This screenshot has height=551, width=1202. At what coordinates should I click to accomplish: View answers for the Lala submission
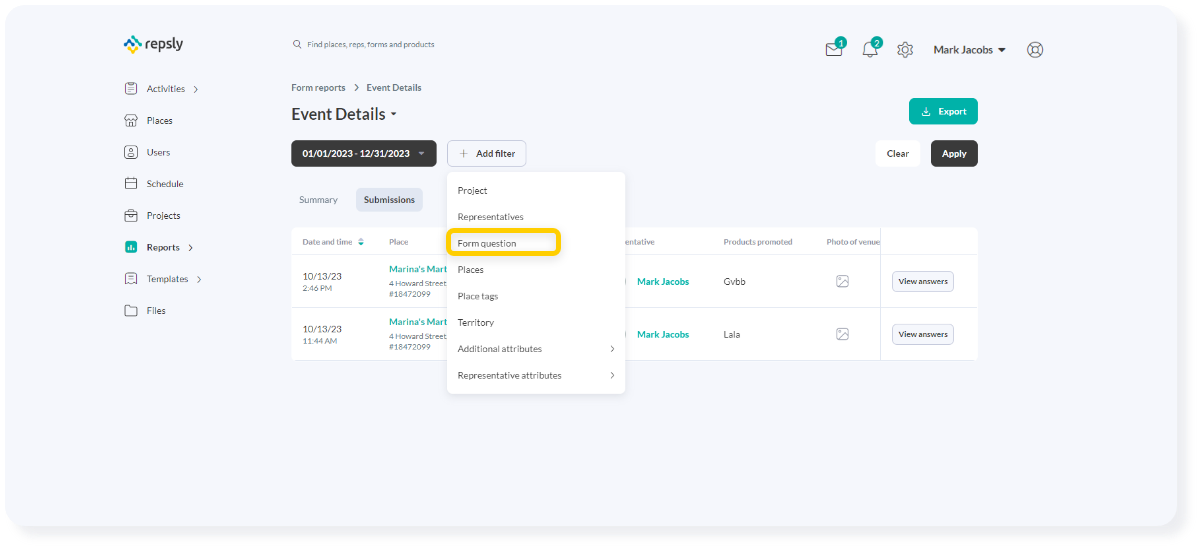click(922, 334)
